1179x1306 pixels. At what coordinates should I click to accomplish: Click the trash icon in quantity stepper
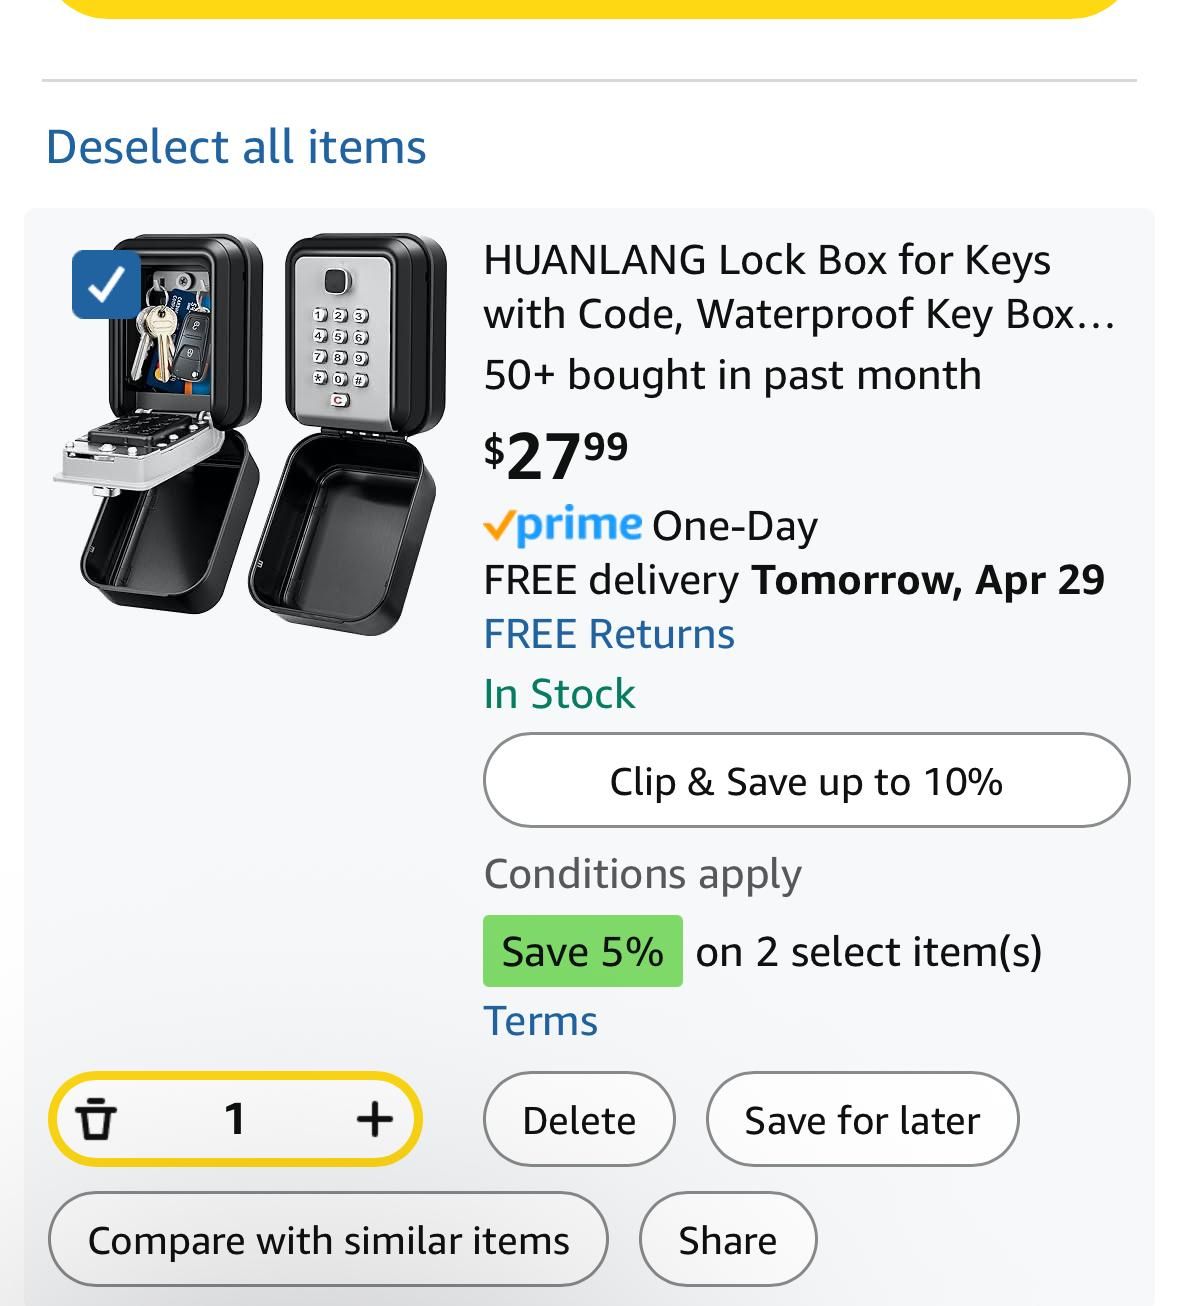pyautogui.click(x=96, y=1118)
